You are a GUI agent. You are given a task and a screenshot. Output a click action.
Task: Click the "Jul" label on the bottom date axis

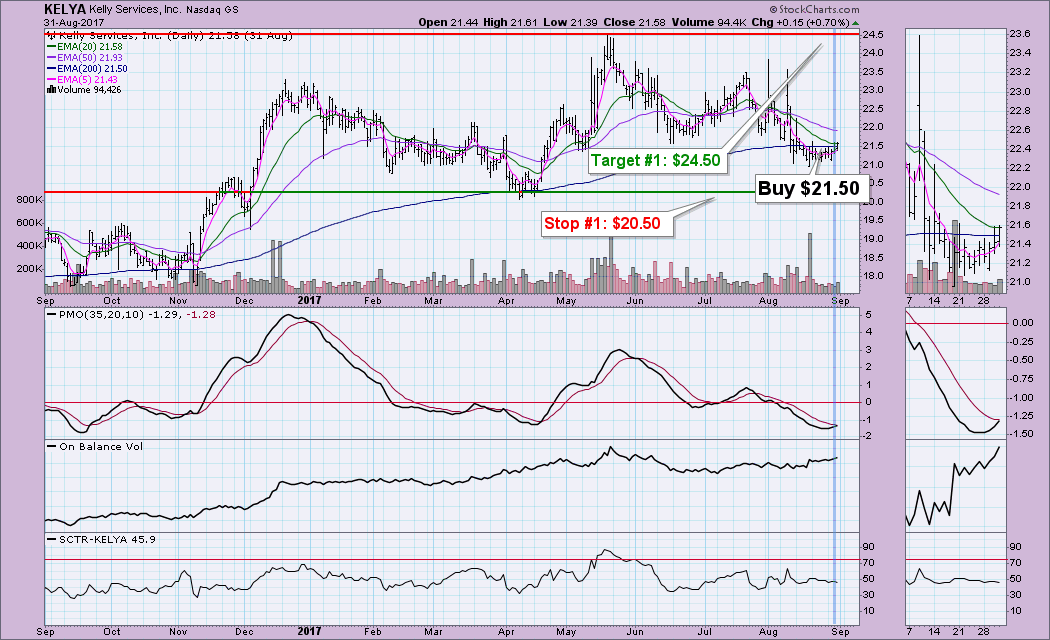point(704,631)
